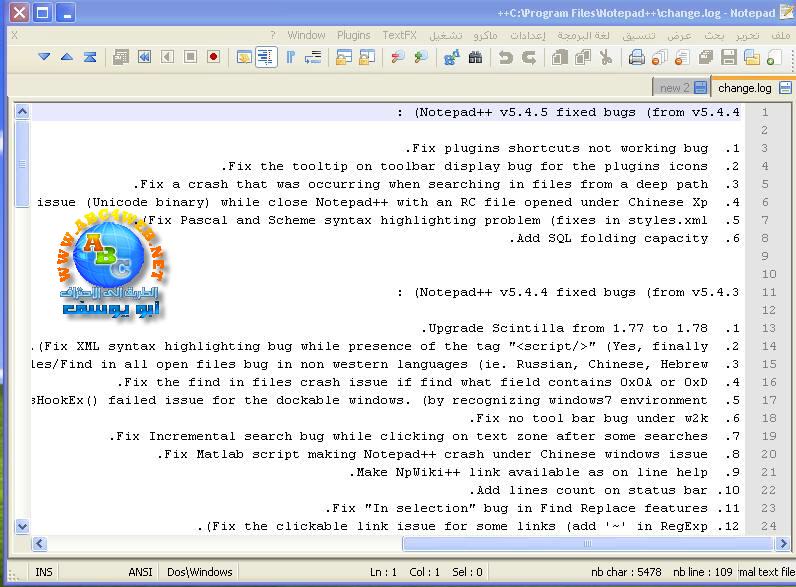
Task: Click the horizontal scrollbar thumb
Action: (x=588, y=544)
